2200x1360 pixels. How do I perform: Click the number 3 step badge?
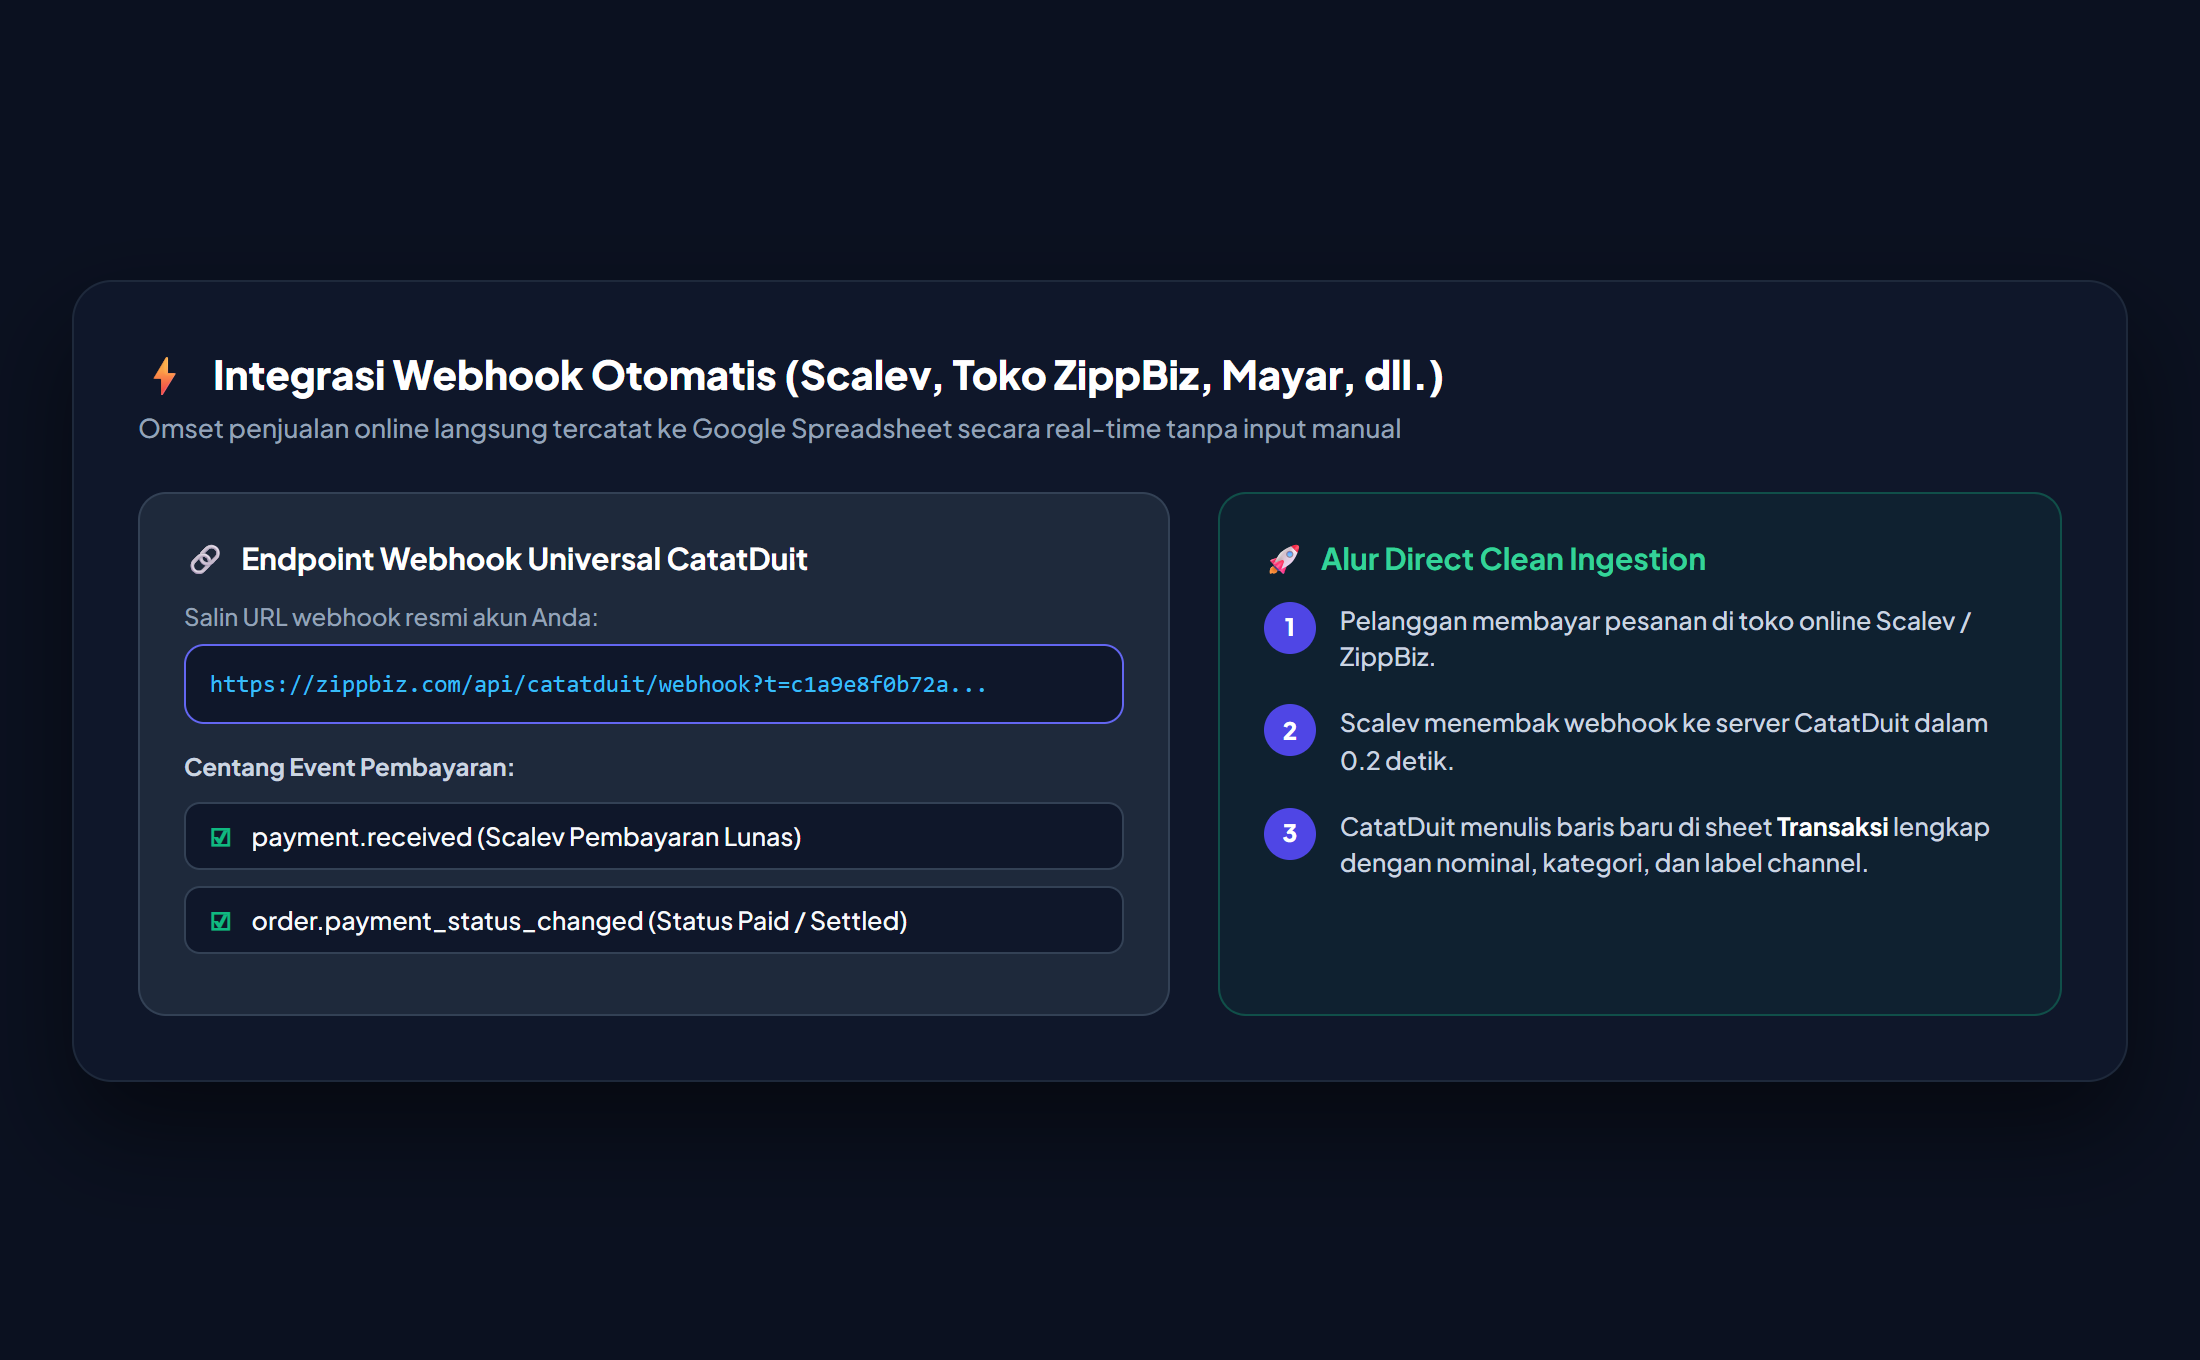(x=1290, y=834)
